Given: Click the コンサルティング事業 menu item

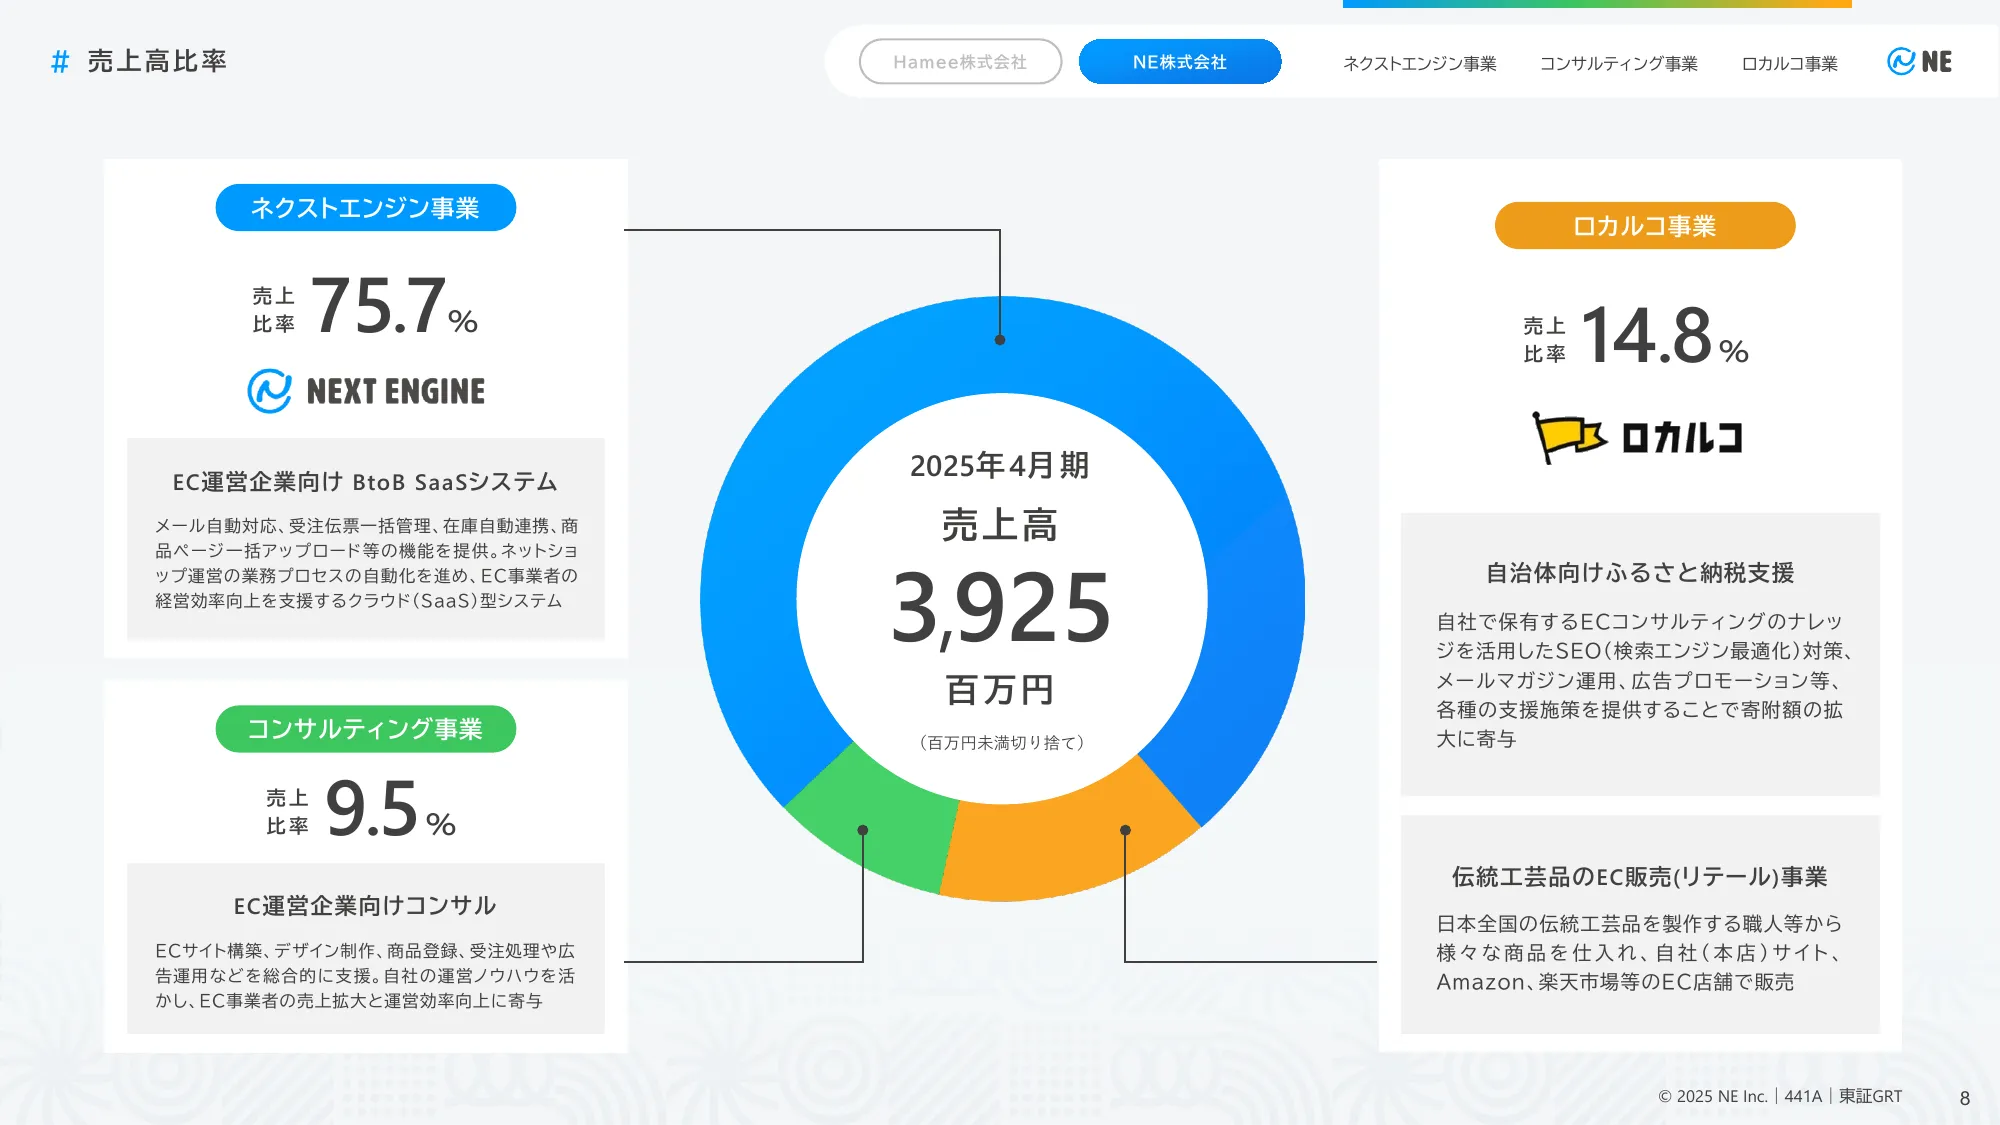Looking at the screenshot, I should (1618, 63).
